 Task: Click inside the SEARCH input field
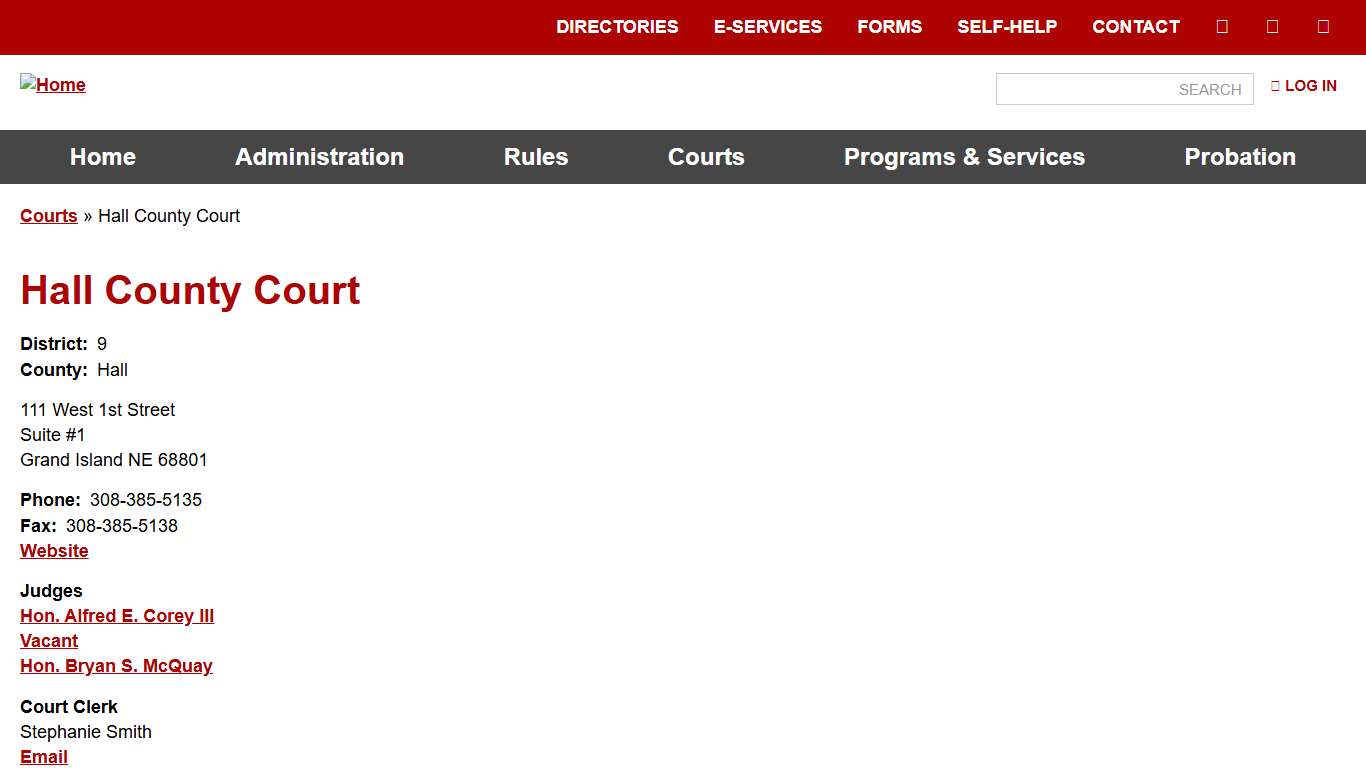point(1124,89)
